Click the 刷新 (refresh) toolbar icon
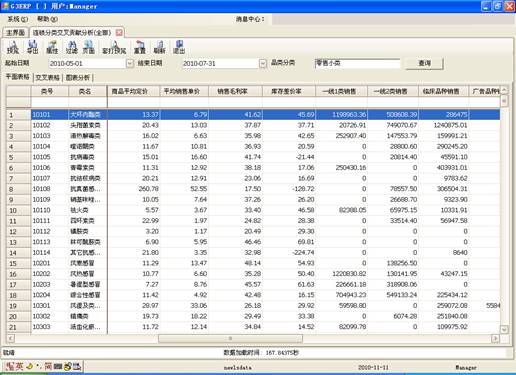Image resolution: width=516 pixels, height=375 pixels. pyautogui.click(x=159, y=47)
